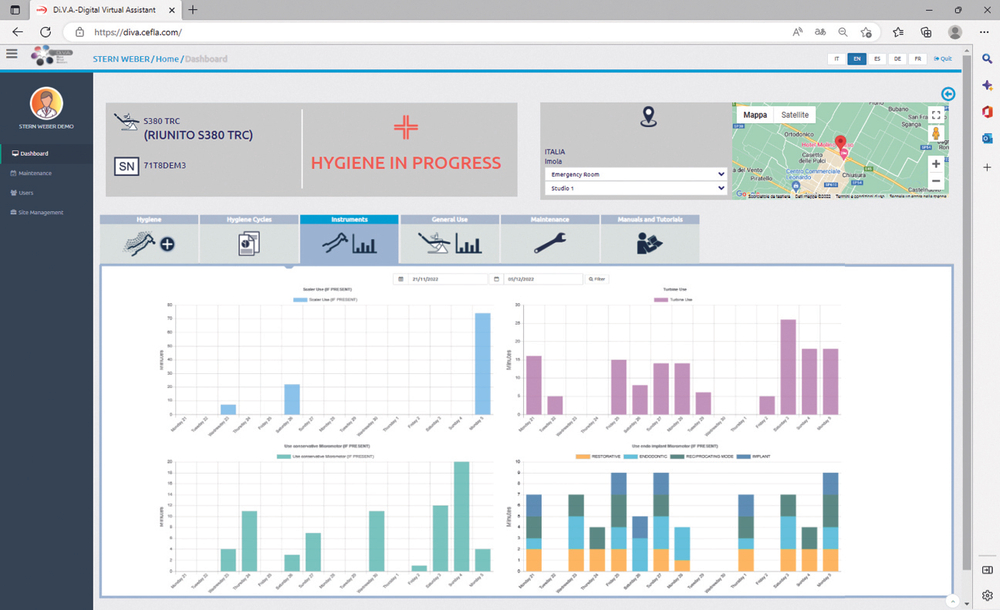Toggle ENDODONTIC blue legend swatch

[630, 456]
